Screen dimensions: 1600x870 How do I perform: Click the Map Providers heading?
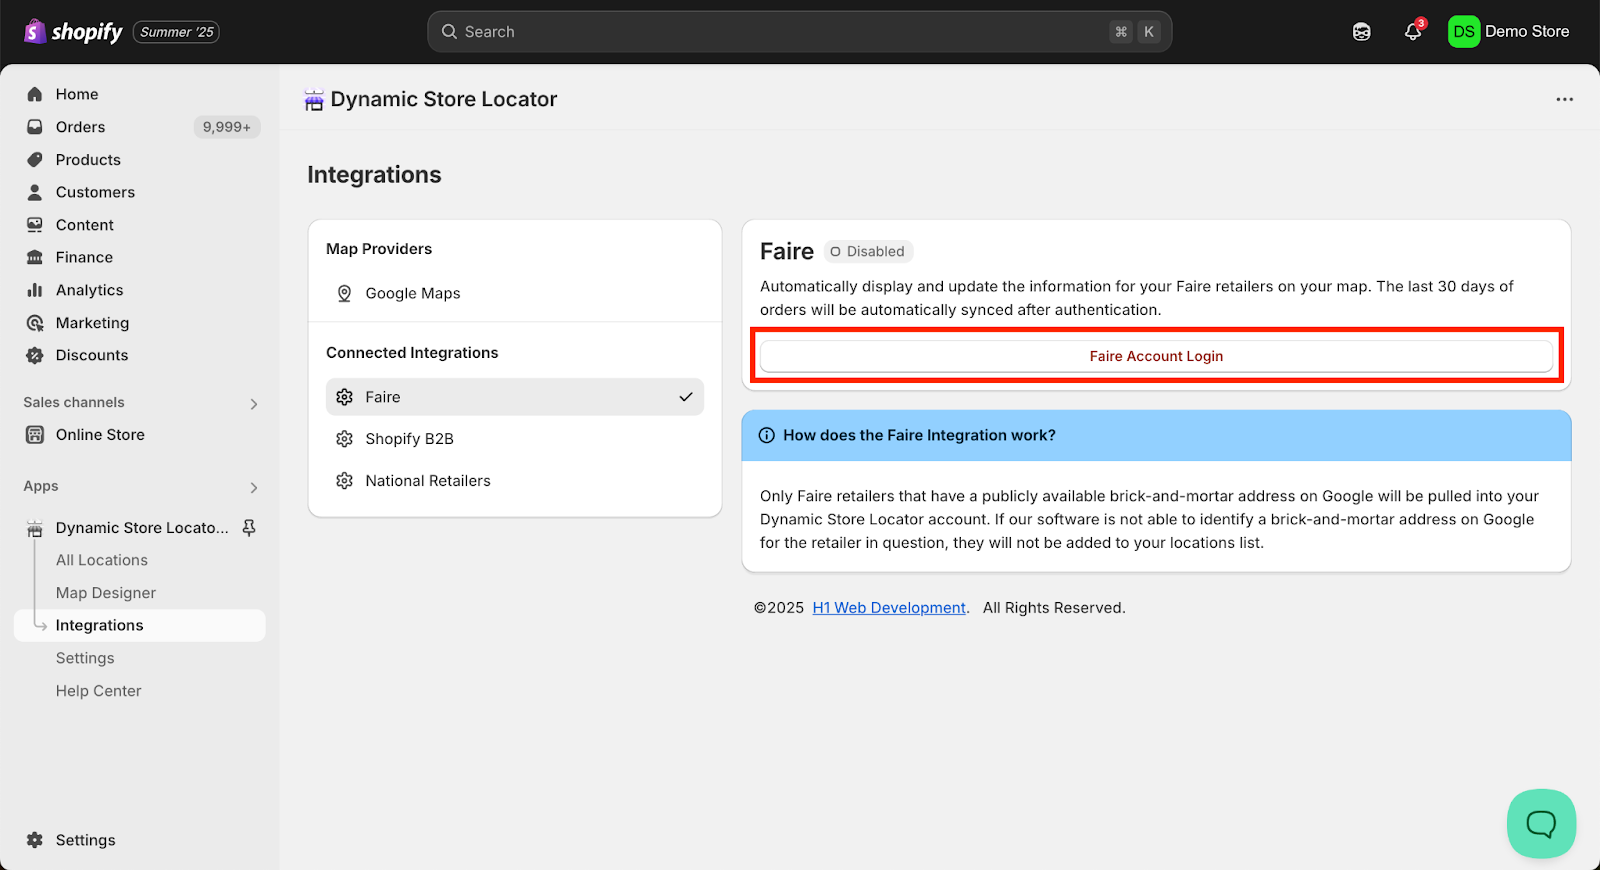point(379,249)
